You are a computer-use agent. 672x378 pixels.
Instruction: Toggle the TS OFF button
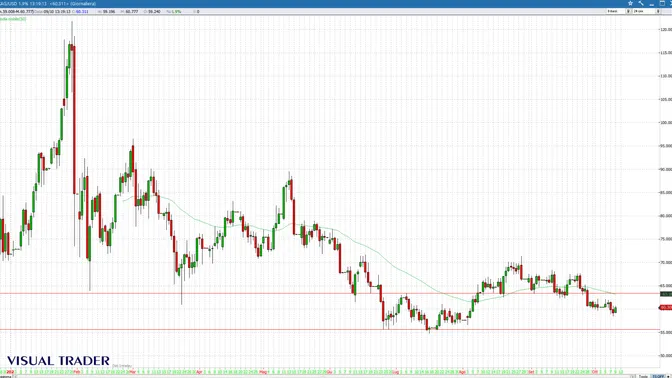click(658, 376)
